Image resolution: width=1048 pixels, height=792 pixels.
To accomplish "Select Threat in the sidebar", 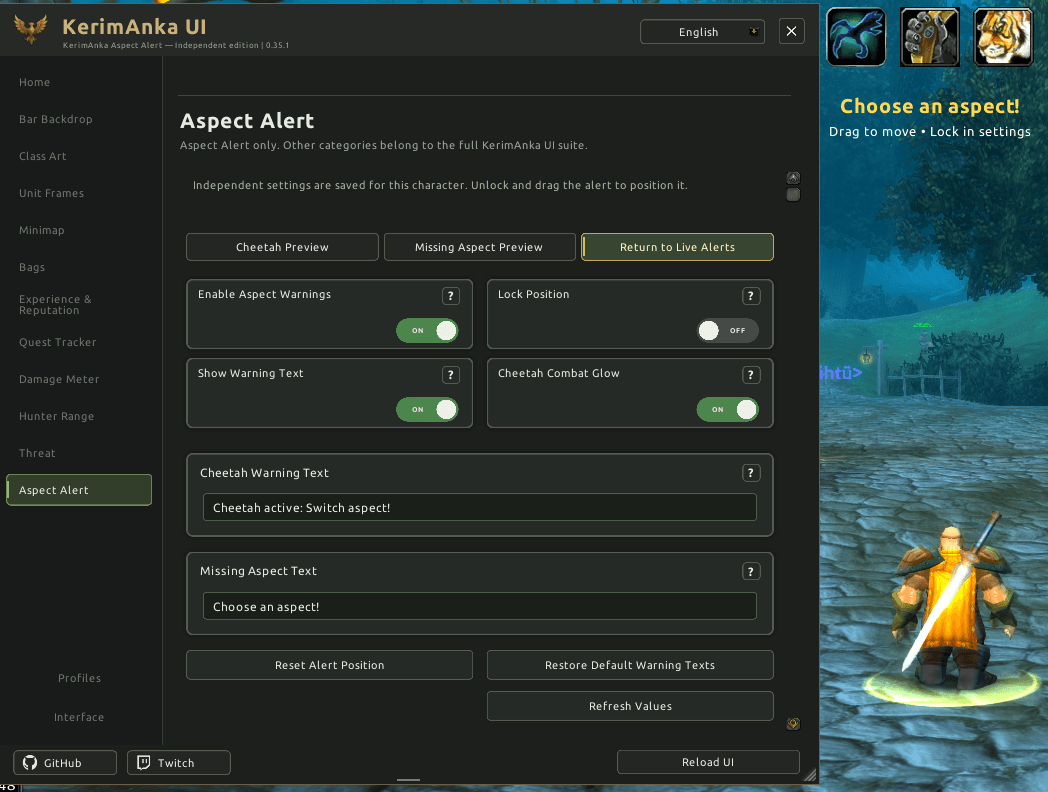I will click(x=37, y=453).
